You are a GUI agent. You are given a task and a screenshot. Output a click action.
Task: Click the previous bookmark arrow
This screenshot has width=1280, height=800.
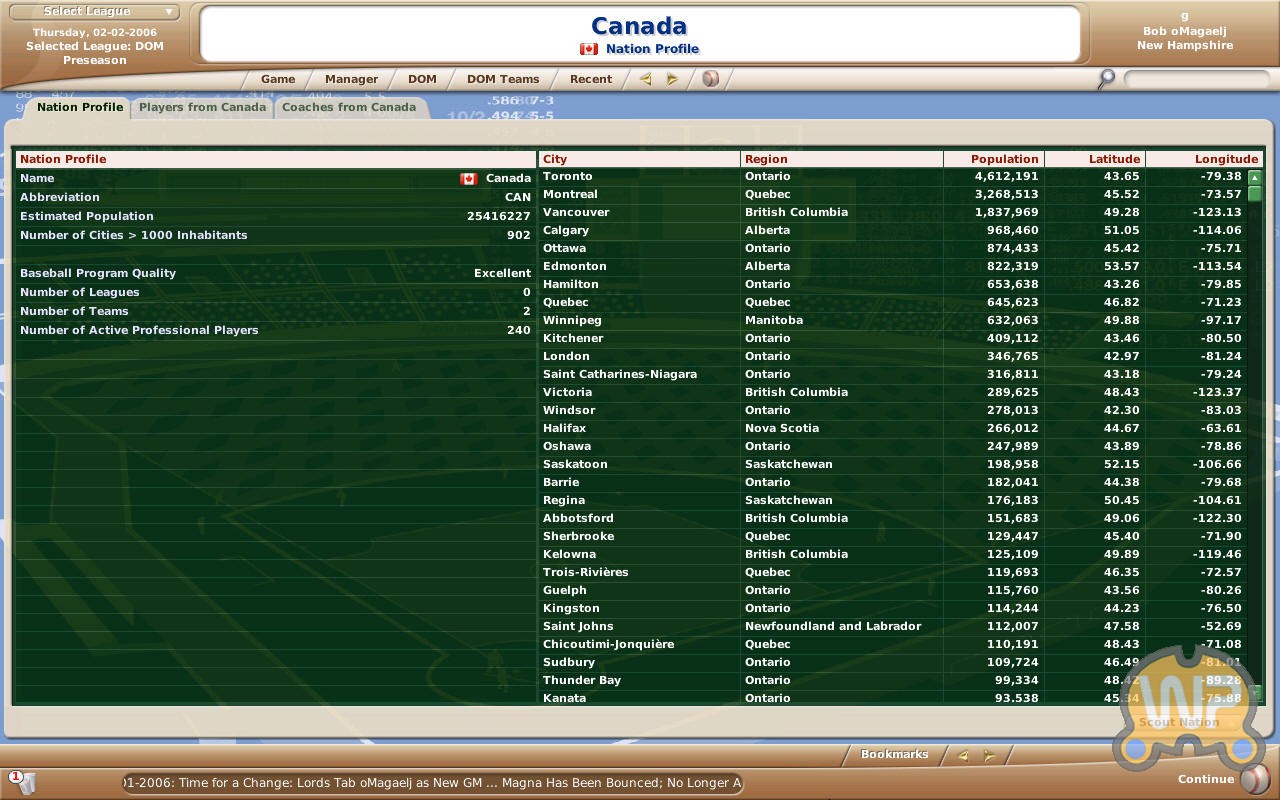point(962,756)
